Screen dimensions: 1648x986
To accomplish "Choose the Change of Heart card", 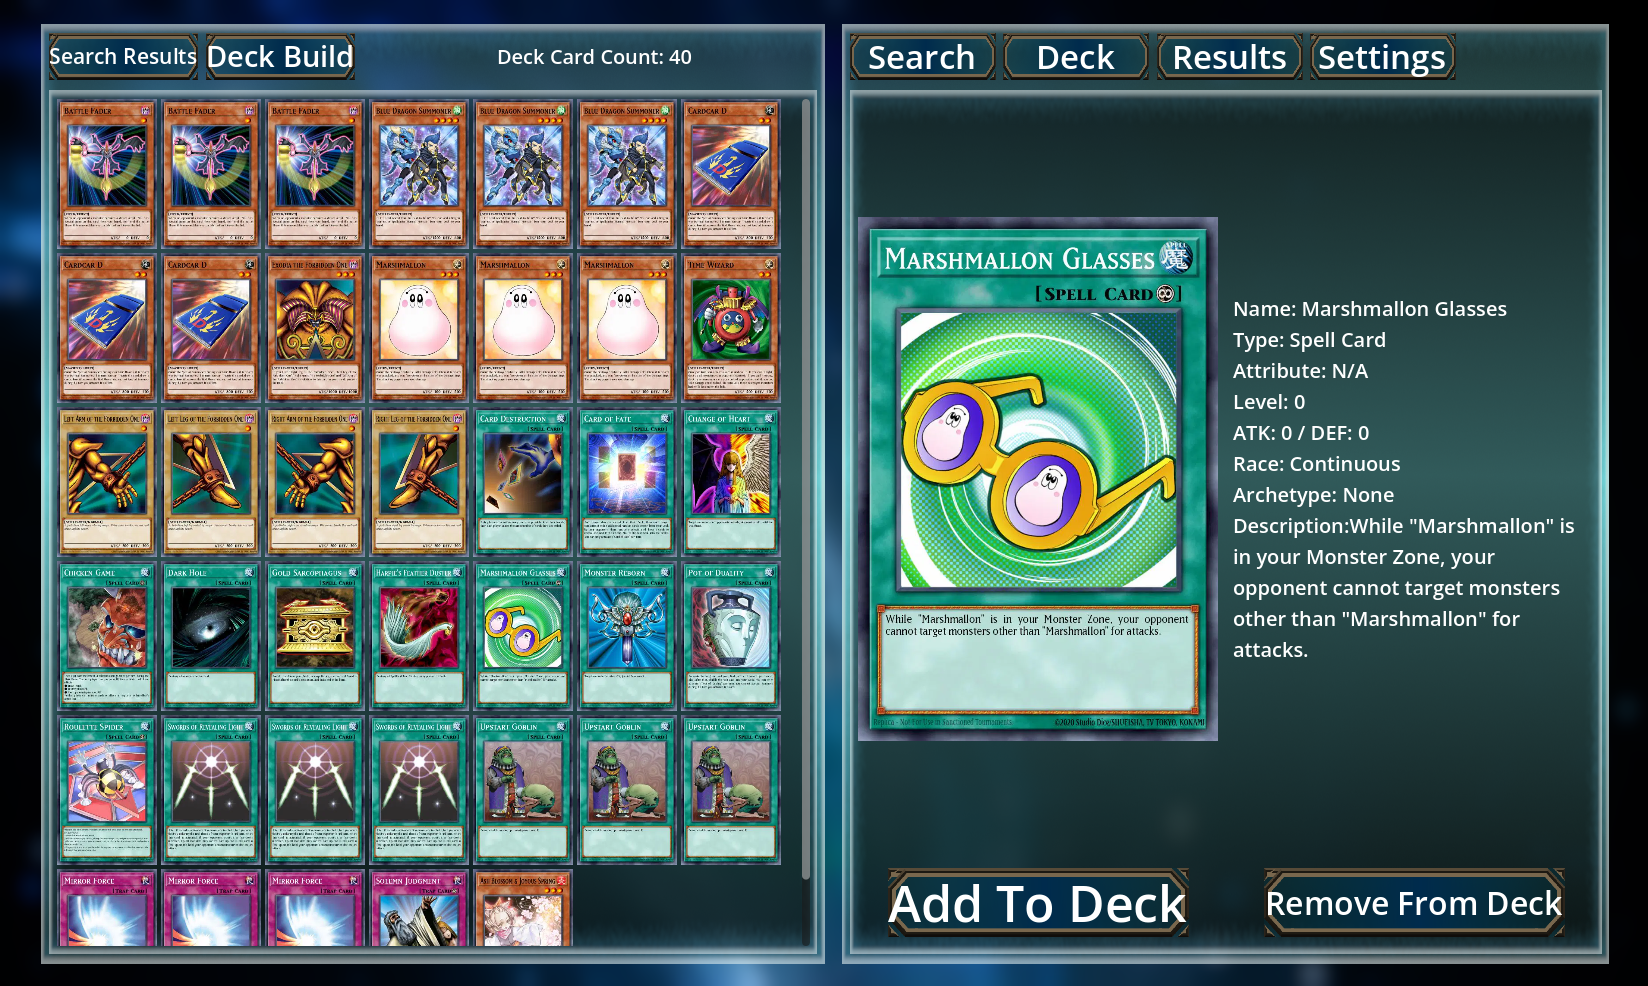I will click(x=730, y=482).
